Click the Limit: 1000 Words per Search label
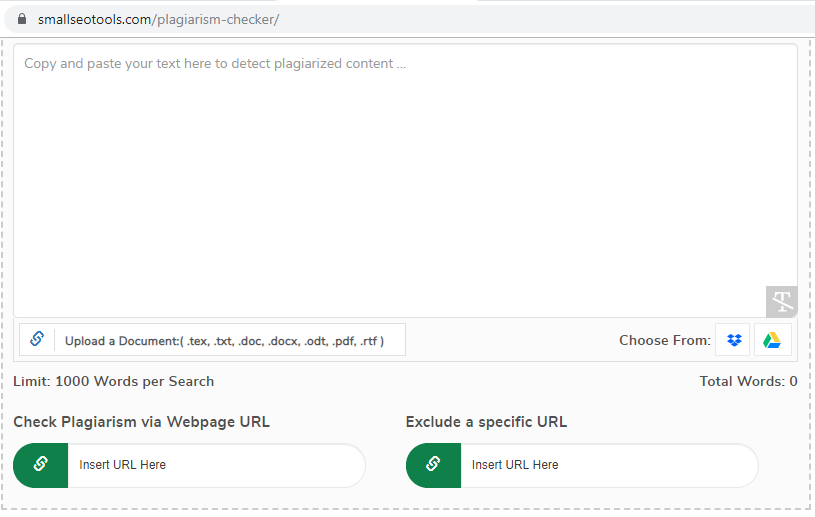This screenshot has width=815, height=517. 114,381
